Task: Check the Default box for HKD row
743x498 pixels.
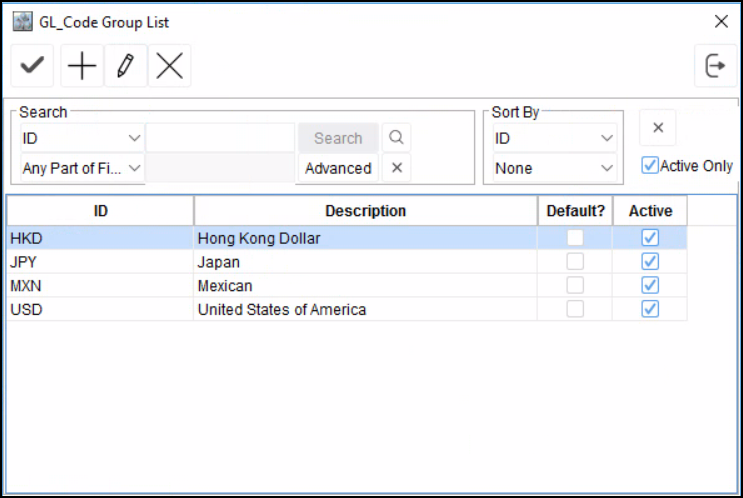Action: [x=575, y=238]
